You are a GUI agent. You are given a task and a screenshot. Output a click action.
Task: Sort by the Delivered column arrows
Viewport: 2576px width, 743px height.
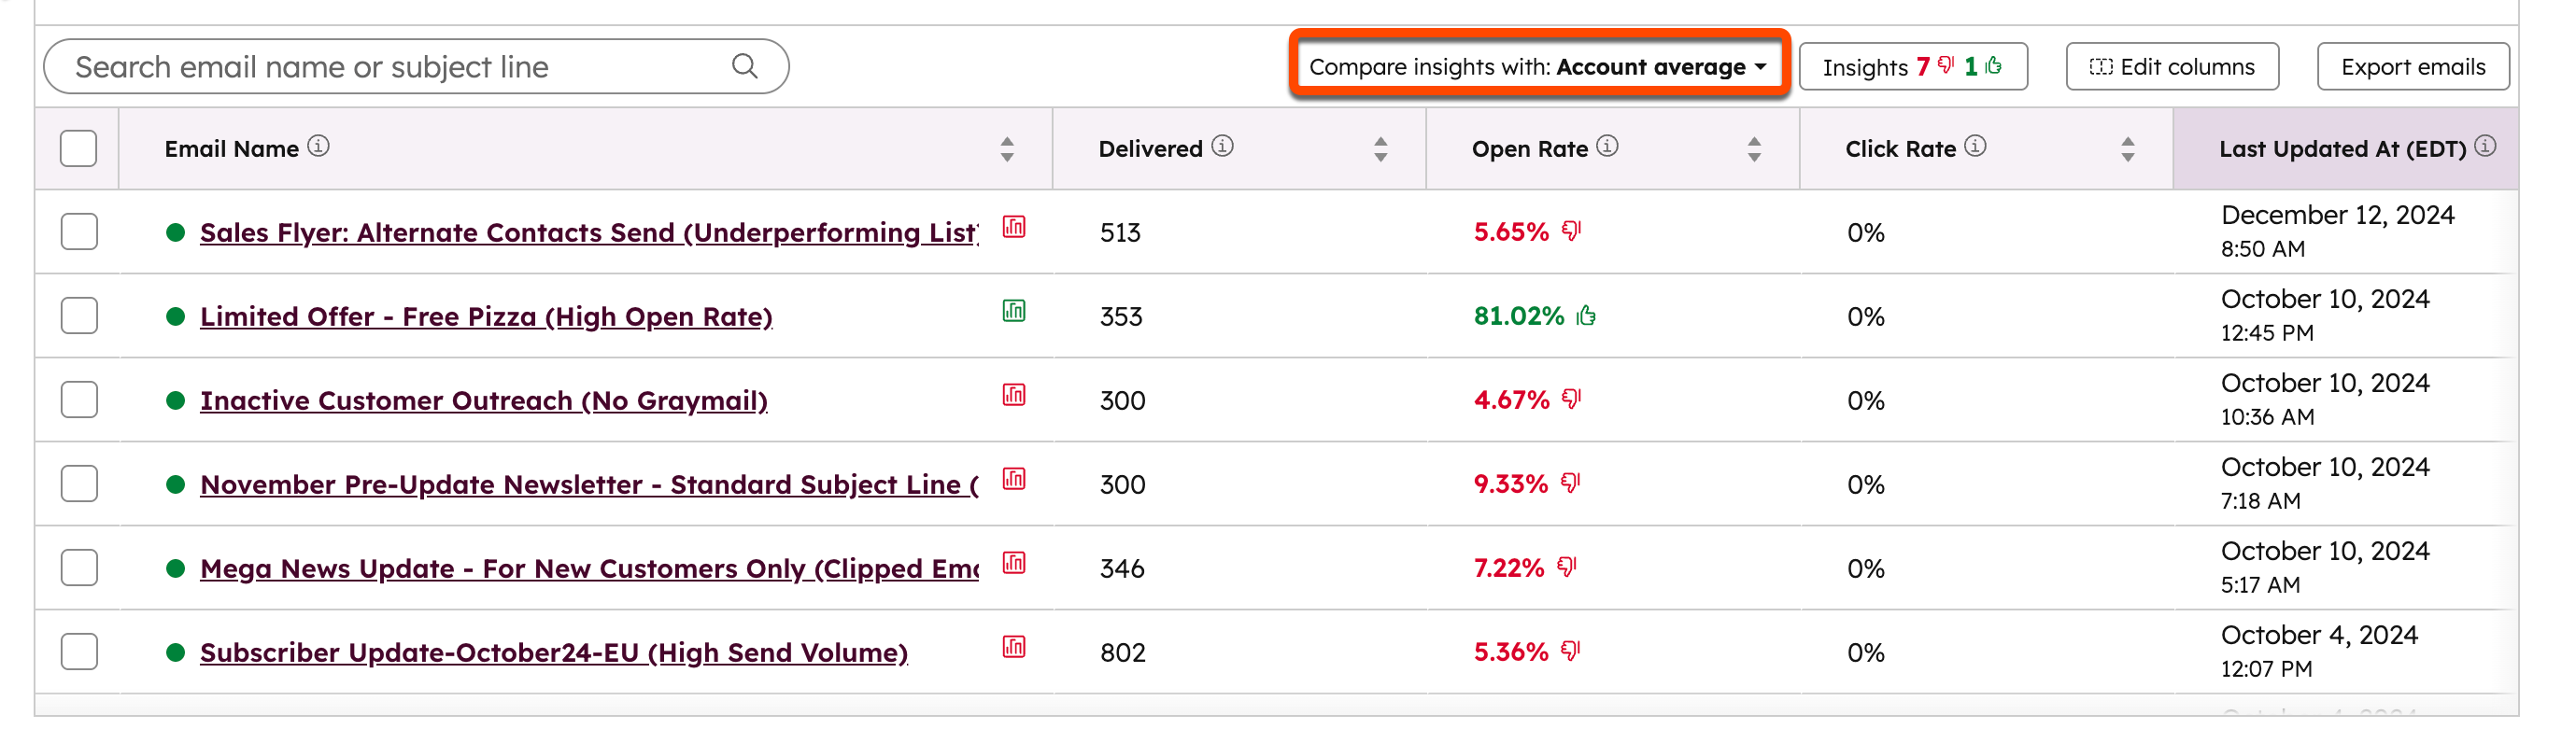(1380, 149)
